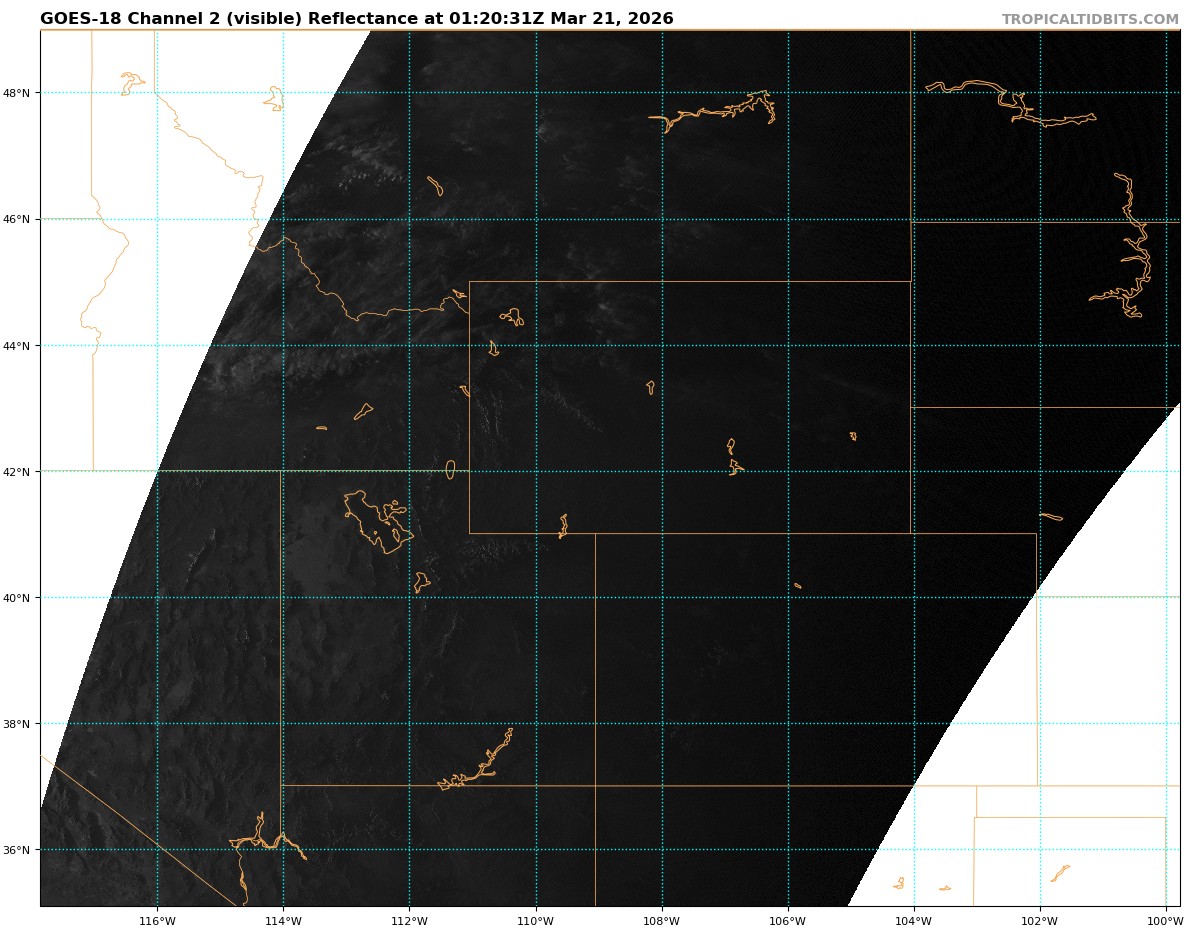
Task: Click the Flaming Gorge Reservoir outline
Action: tap(563, 526)
